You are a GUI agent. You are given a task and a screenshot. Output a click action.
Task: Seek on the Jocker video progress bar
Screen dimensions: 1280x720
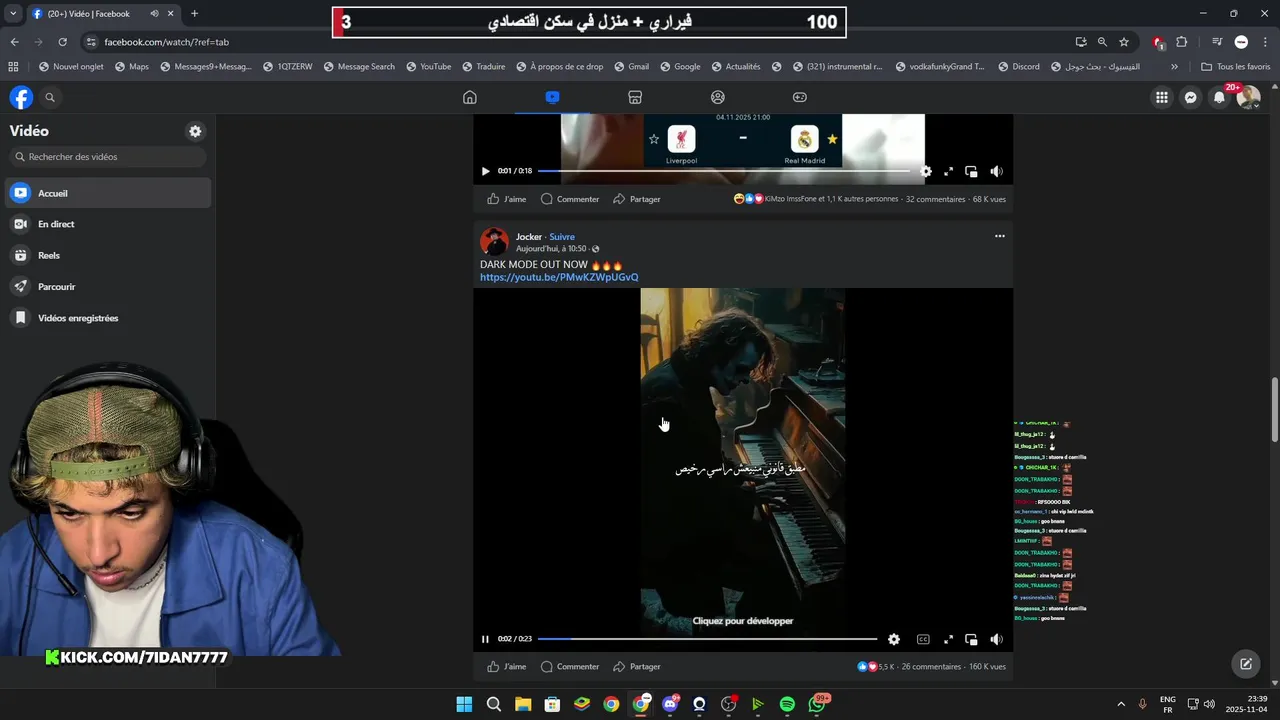point(707,639)
